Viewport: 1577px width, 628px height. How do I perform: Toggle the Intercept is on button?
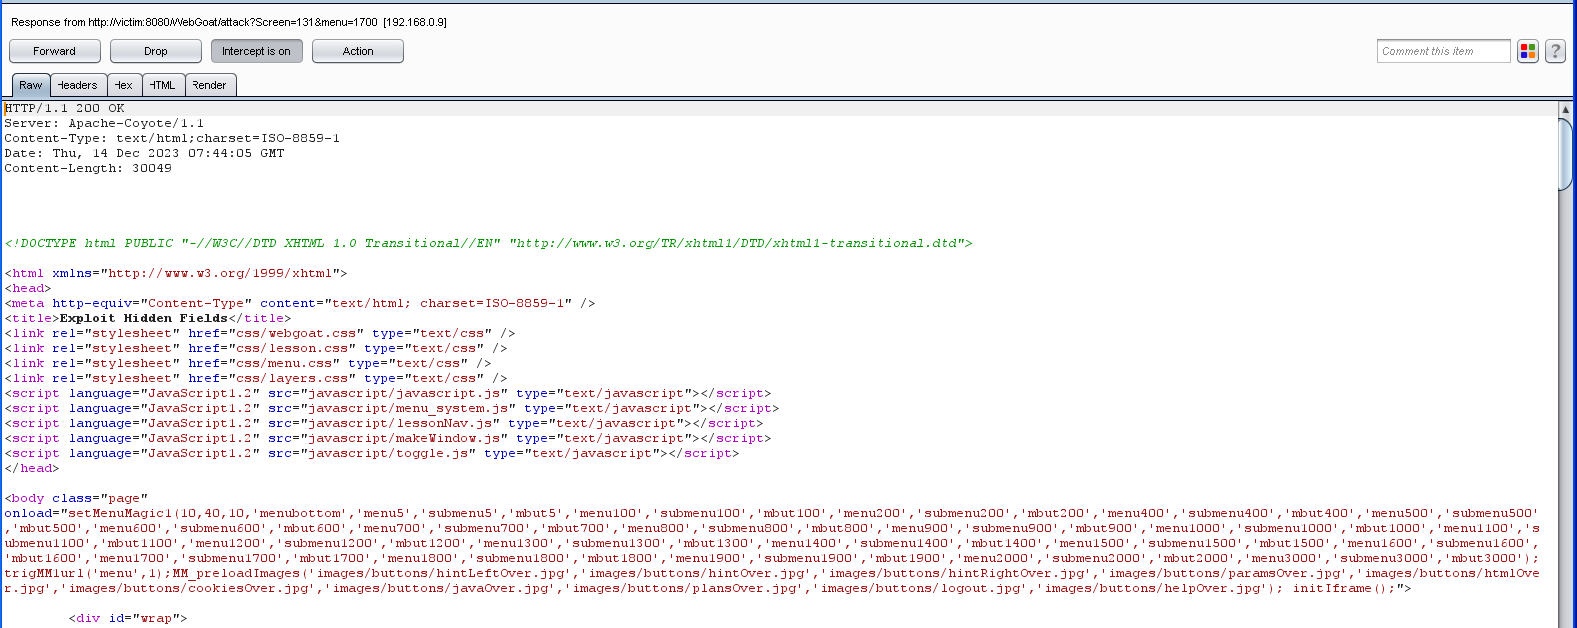(257, 51)
